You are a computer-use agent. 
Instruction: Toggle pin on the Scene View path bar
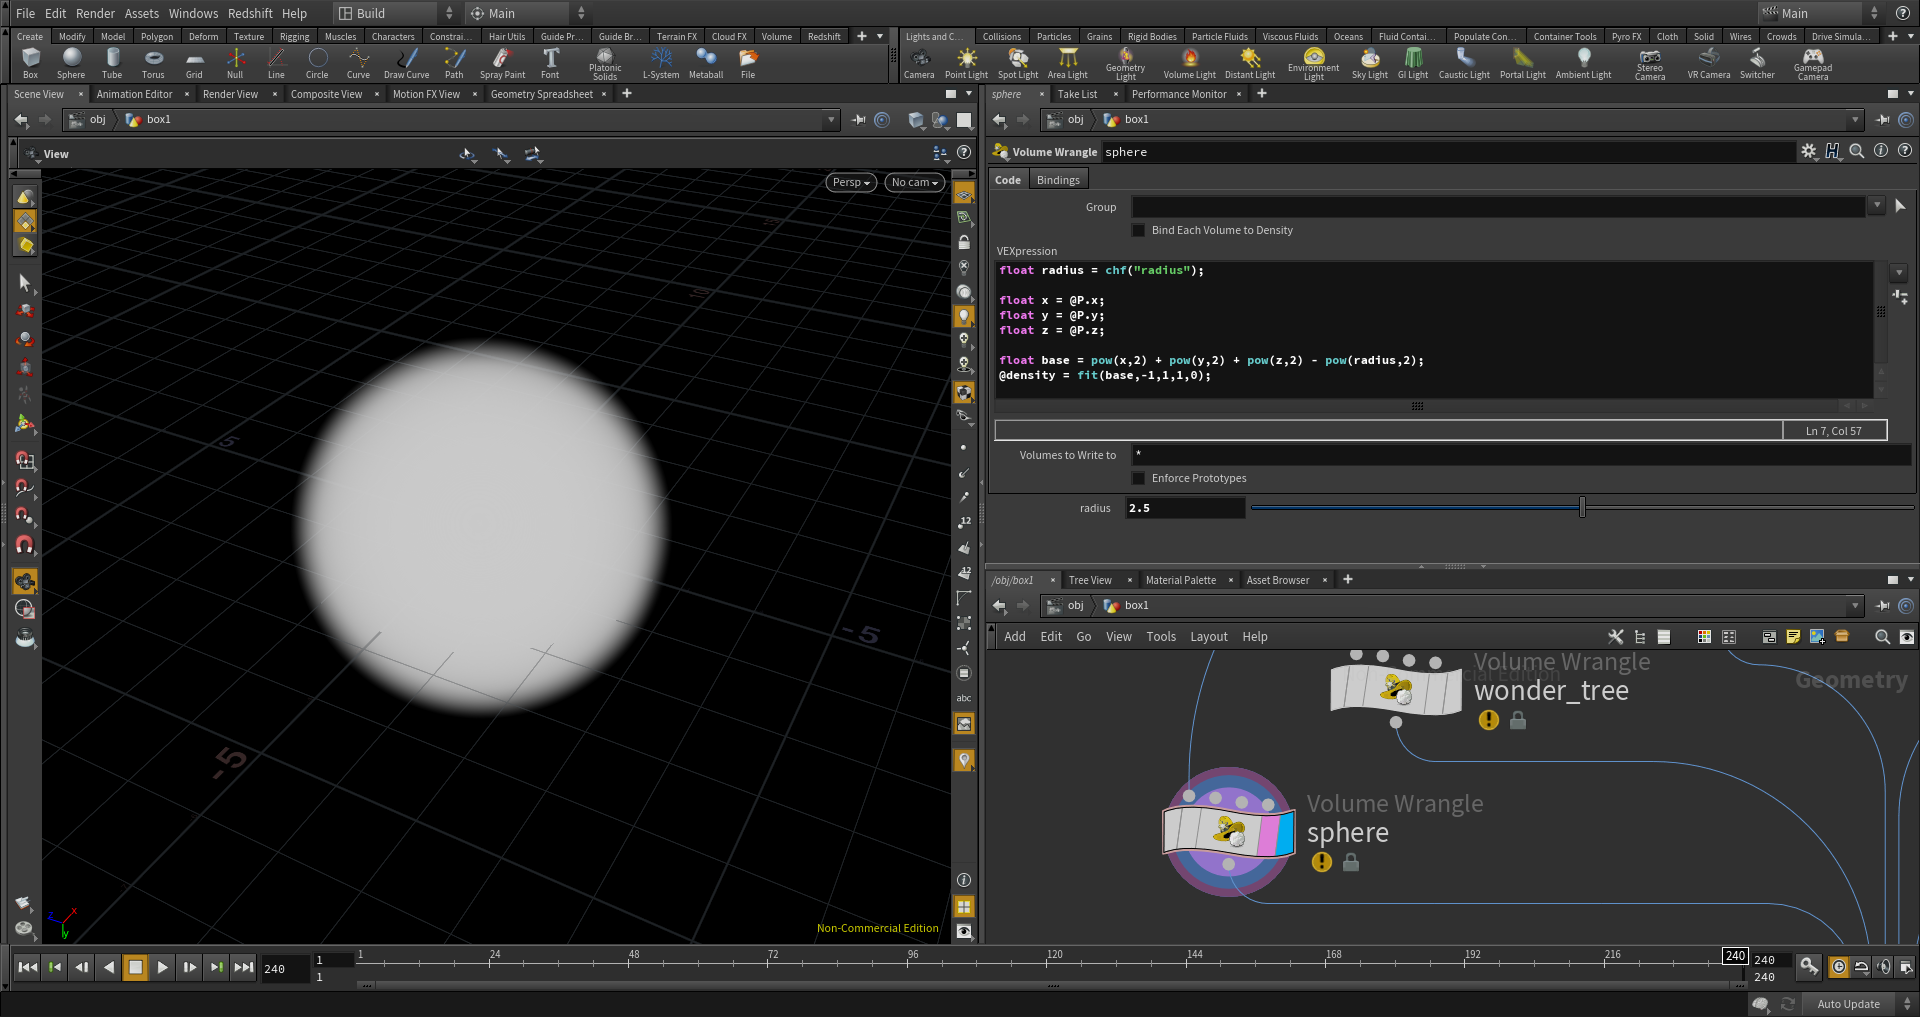pos(859,119)
